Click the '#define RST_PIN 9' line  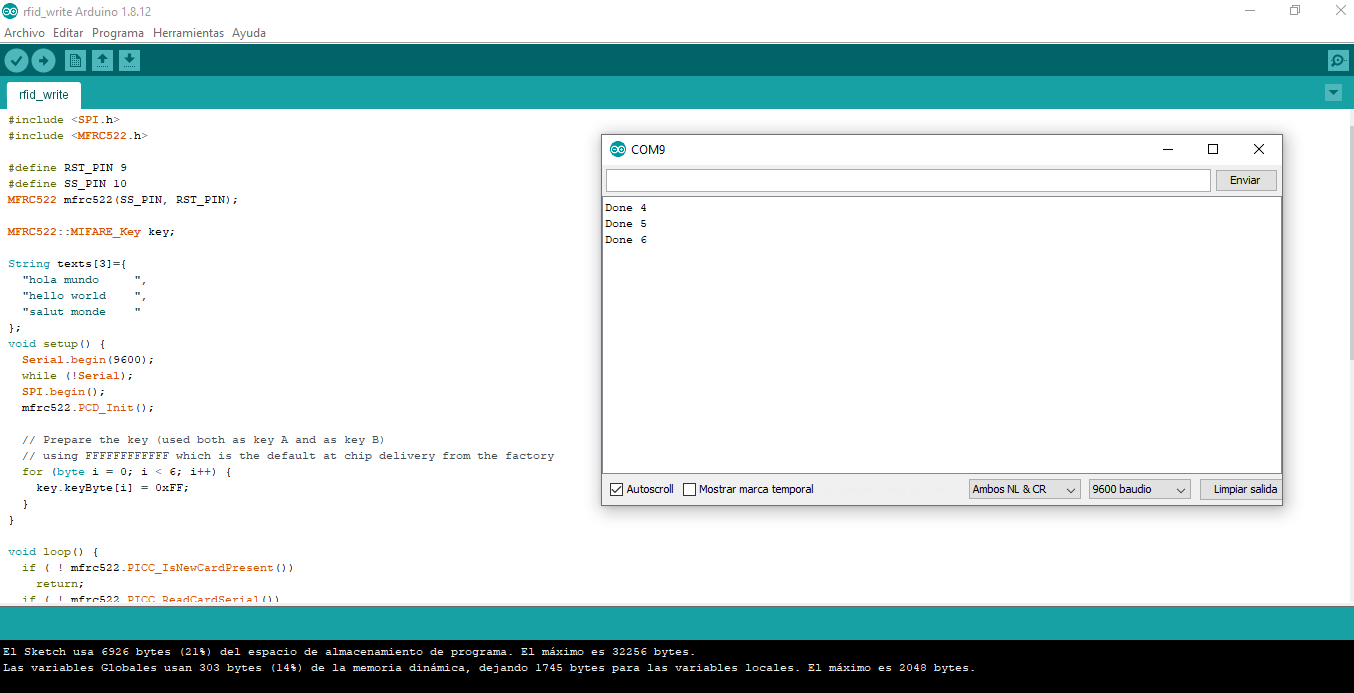pos(67,168)
